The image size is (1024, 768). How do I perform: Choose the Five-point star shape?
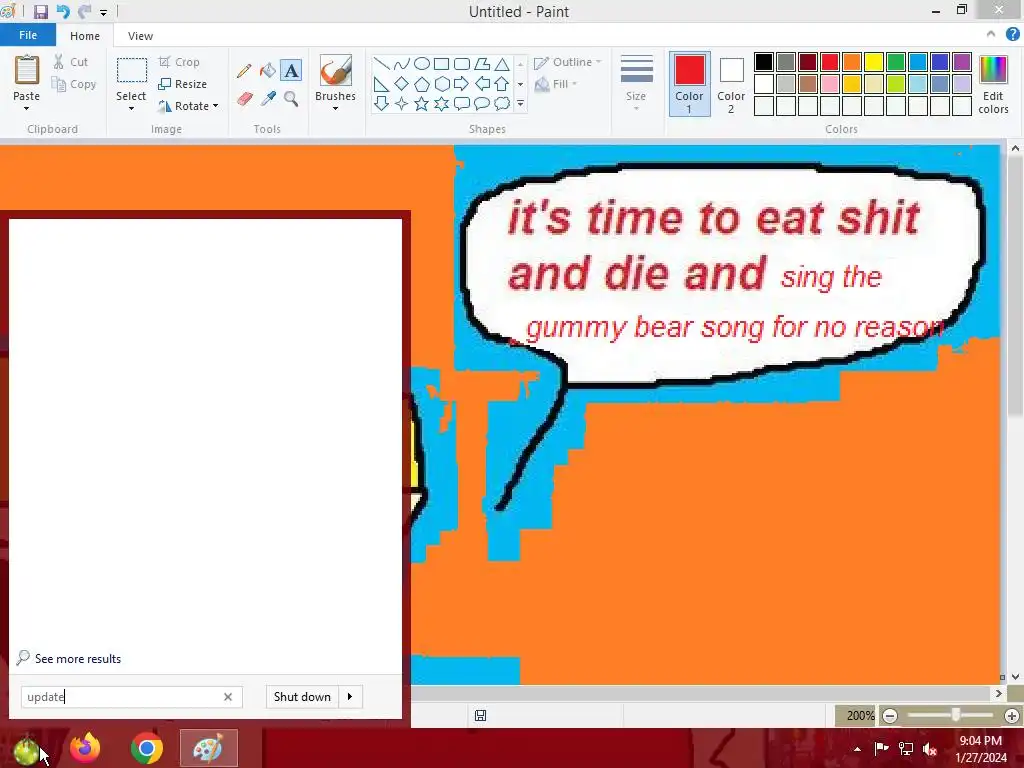(422, 103)
